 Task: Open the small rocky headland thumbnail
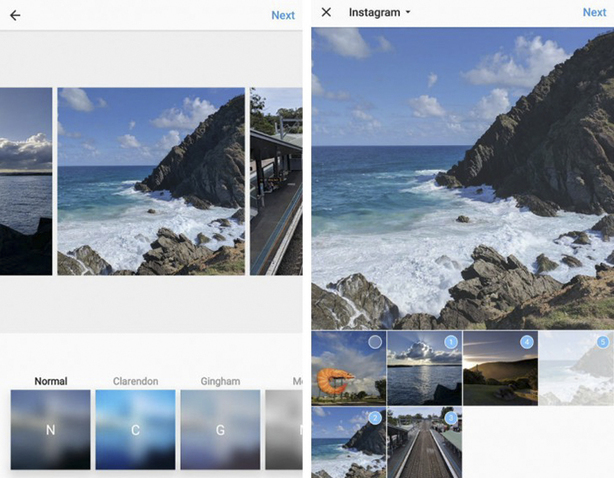(349, 442)
